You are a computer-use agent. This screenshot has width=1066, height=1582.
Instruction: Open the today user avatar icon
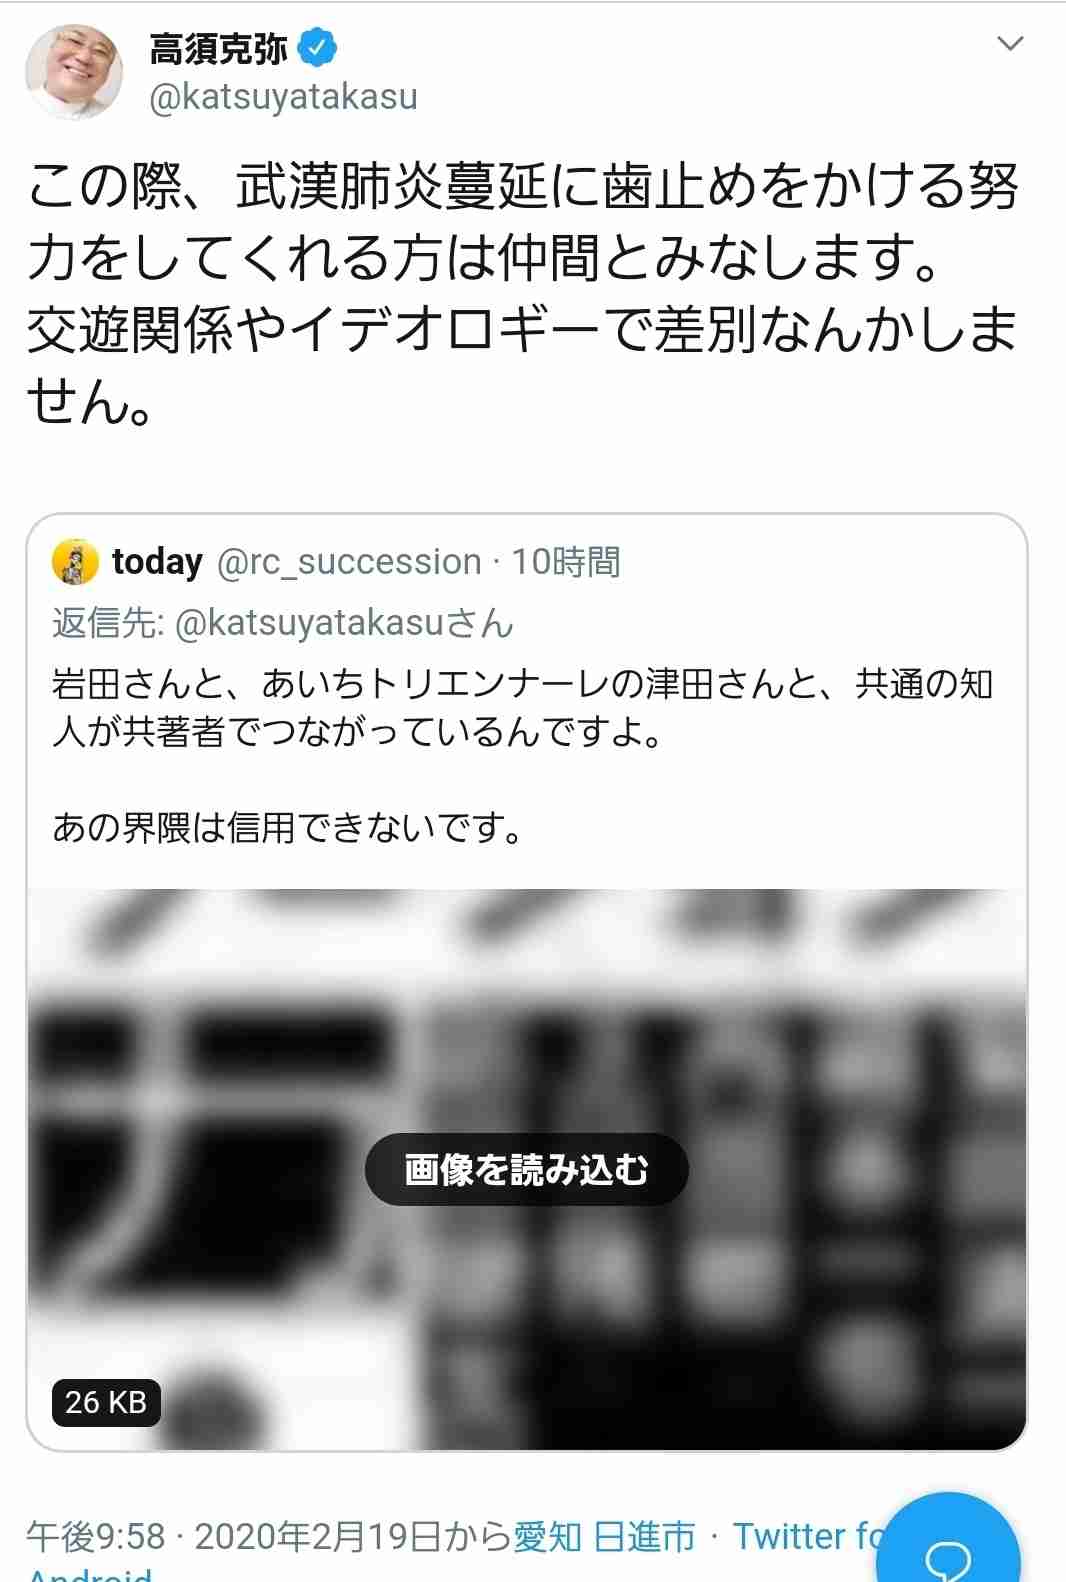(x=75, y=561)
